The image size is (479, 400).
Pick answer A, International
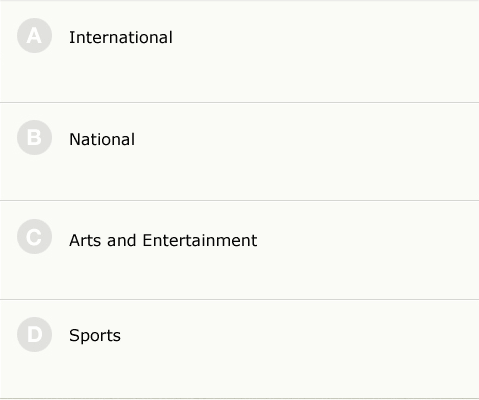tap(239, 52)
